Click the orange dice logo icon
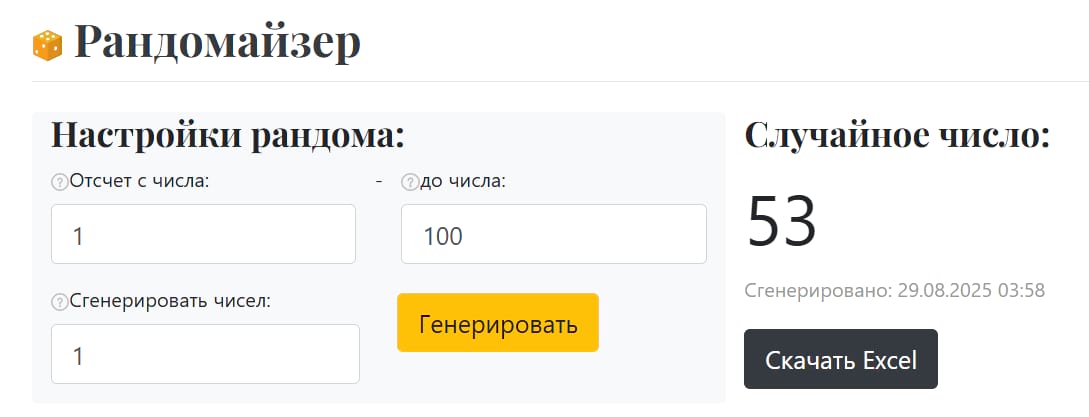The image size is (1089, 417). pos(47,44)
